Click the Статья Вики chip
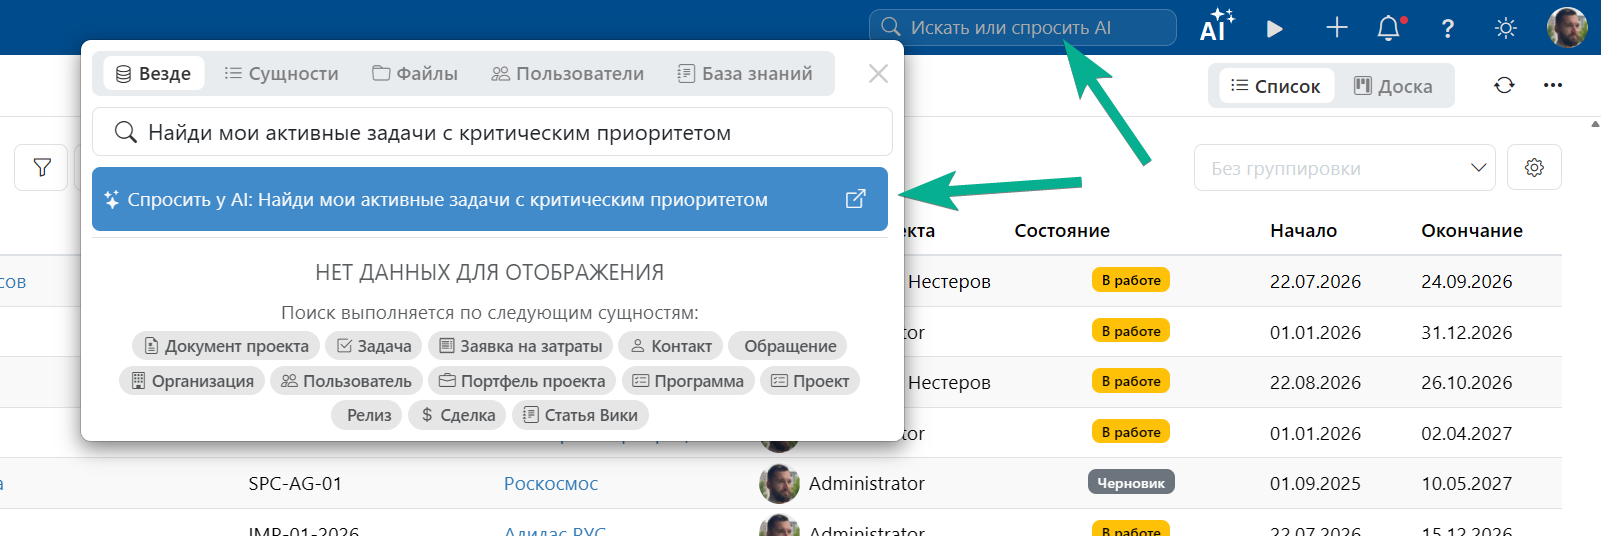Viewport: 1601px width, 536px height. 580,415
